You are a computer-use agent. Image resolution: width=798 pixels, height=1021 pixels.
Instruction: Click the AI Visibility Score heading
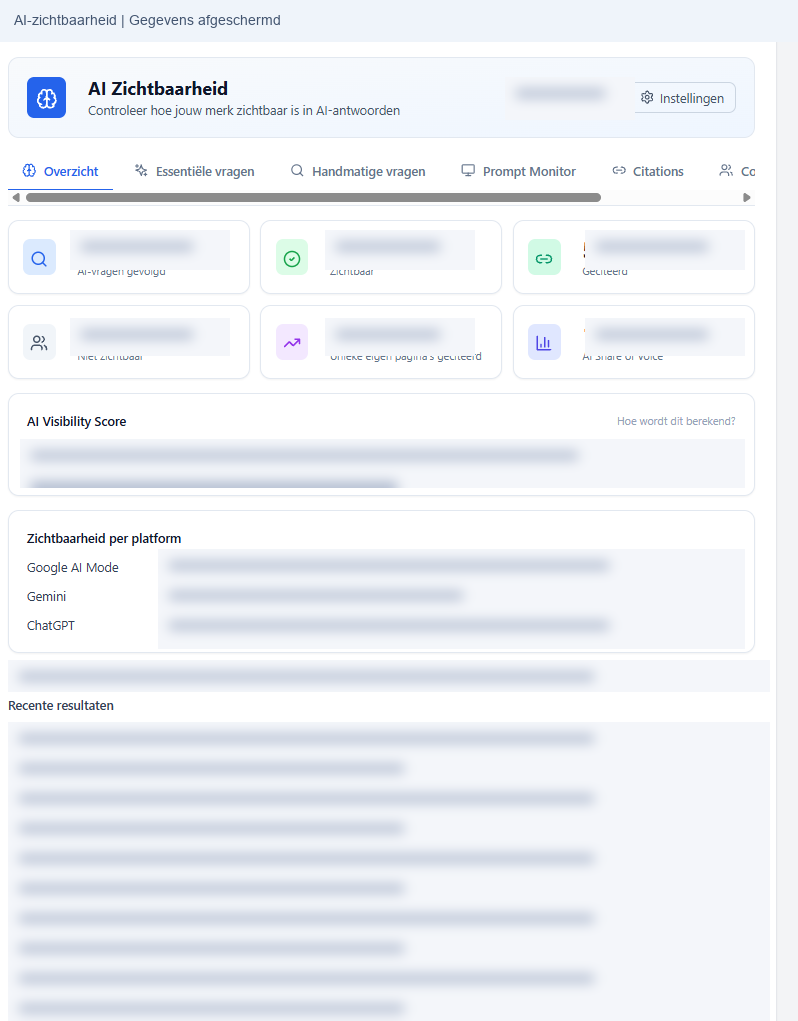[76, 421]
